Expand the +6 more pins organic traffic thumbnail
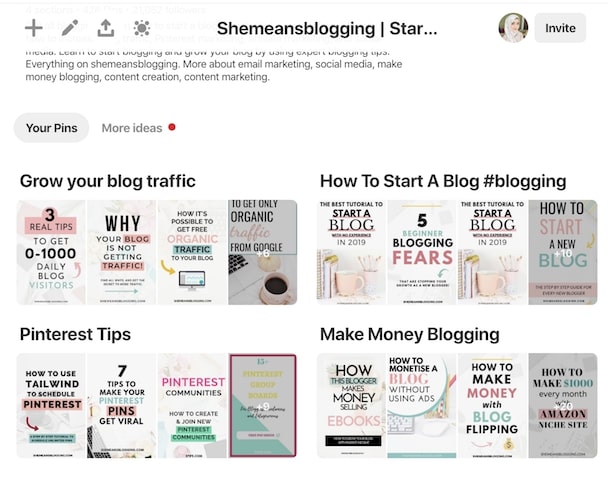 [263, 252]
